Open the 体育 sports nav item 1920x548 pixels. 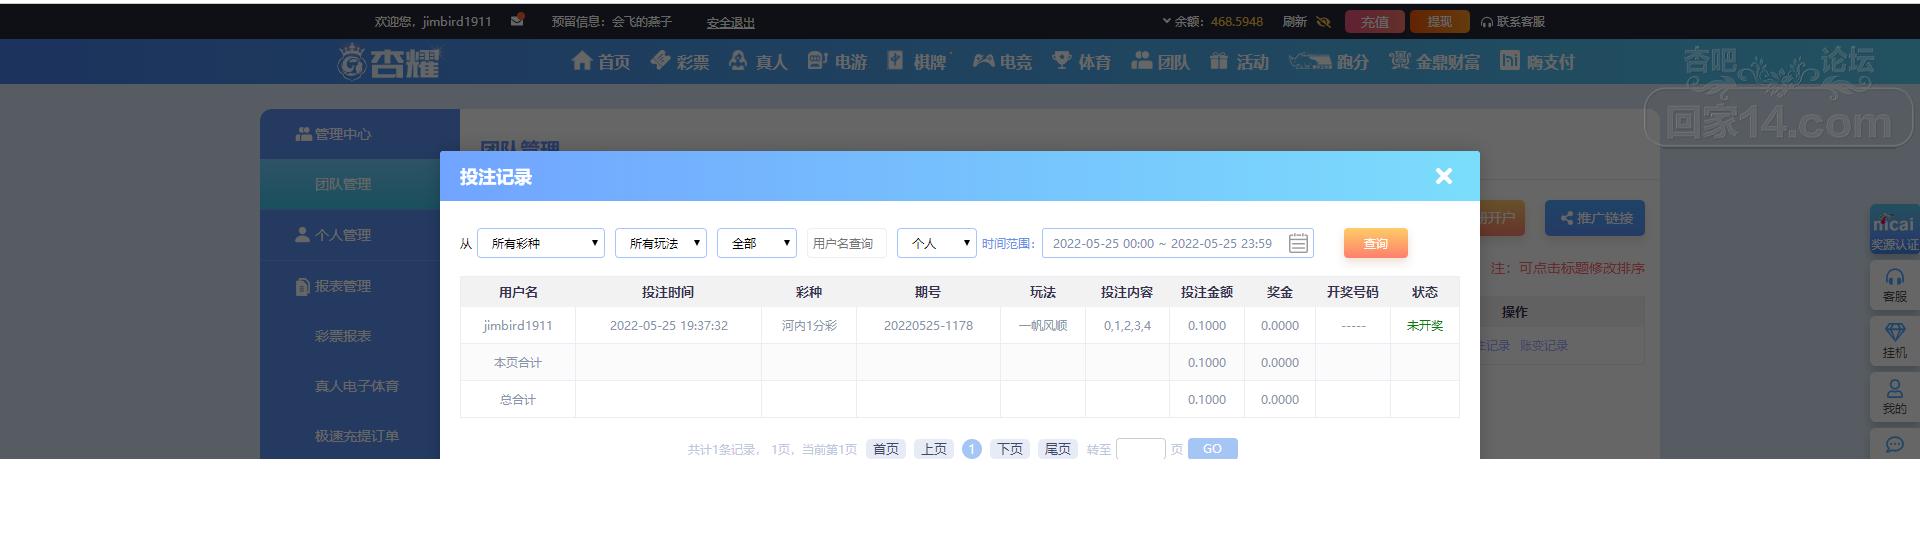[1081, 62]
